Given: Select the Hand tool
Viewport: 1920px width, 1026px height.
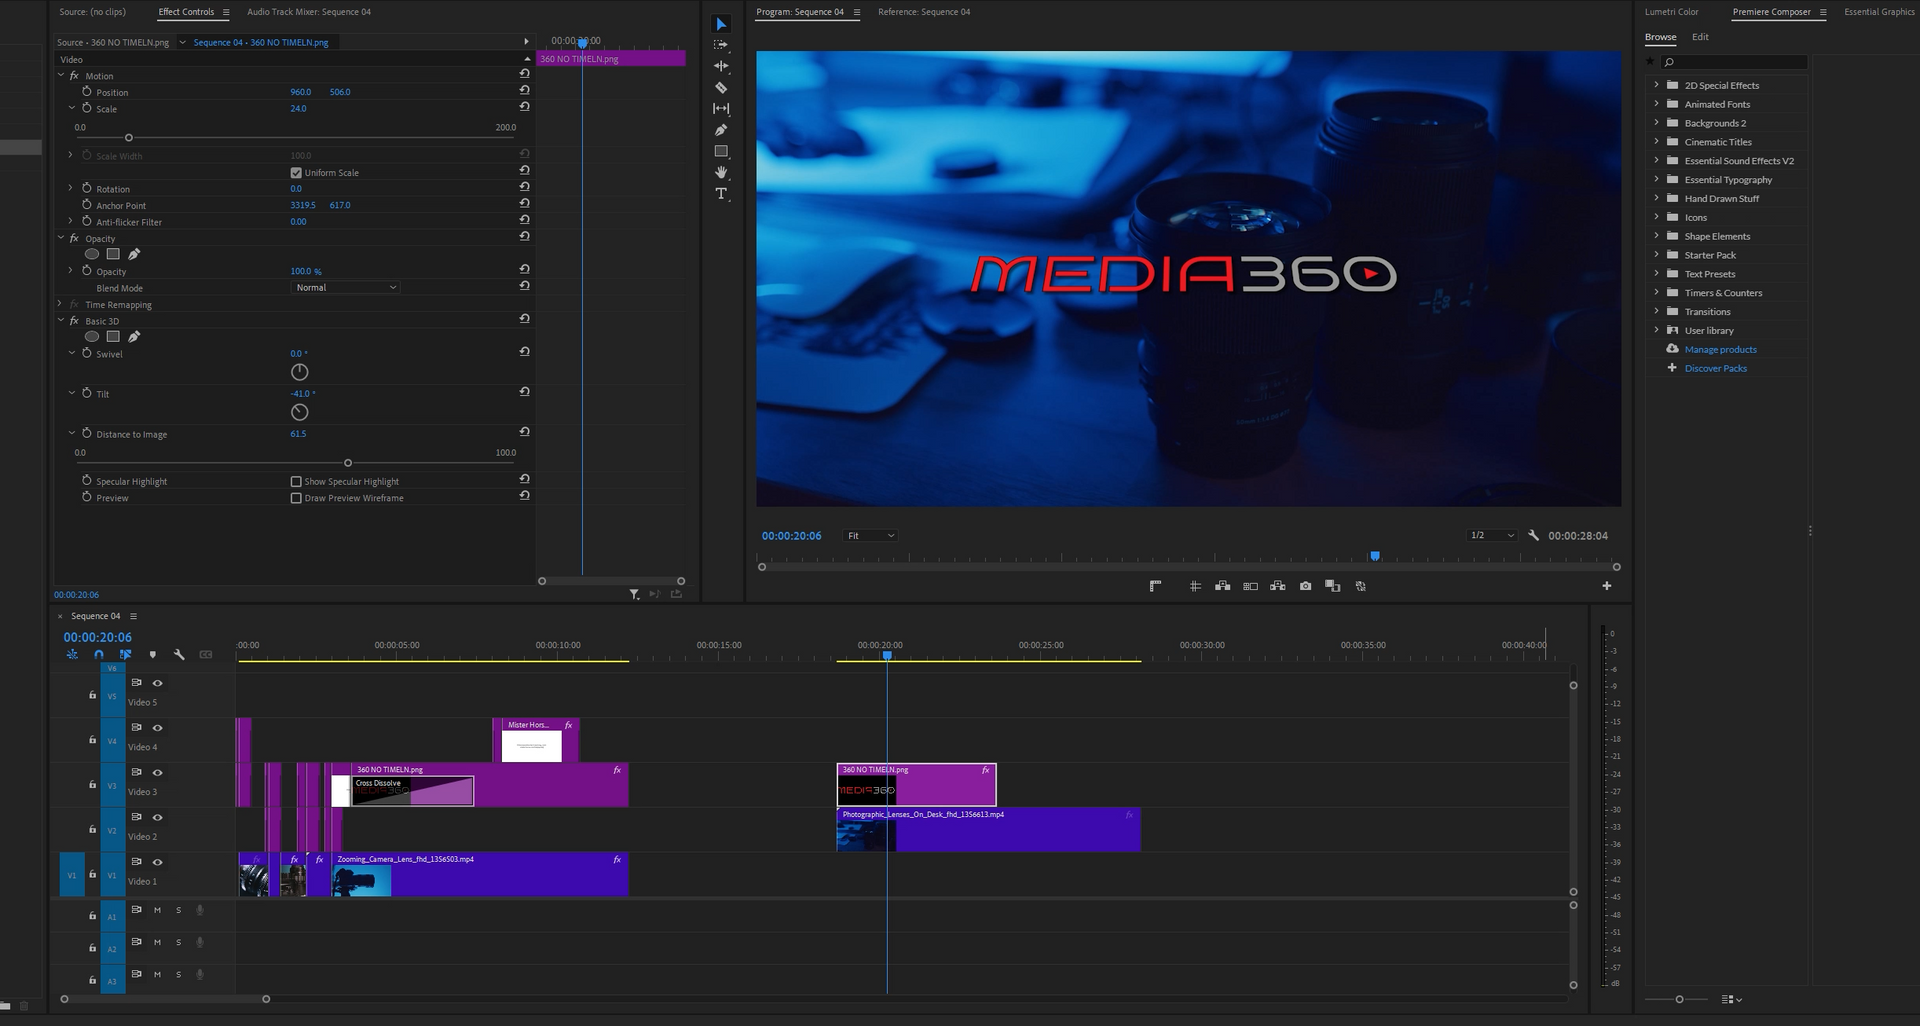Looking at the screenshot, I should [721, 172].
